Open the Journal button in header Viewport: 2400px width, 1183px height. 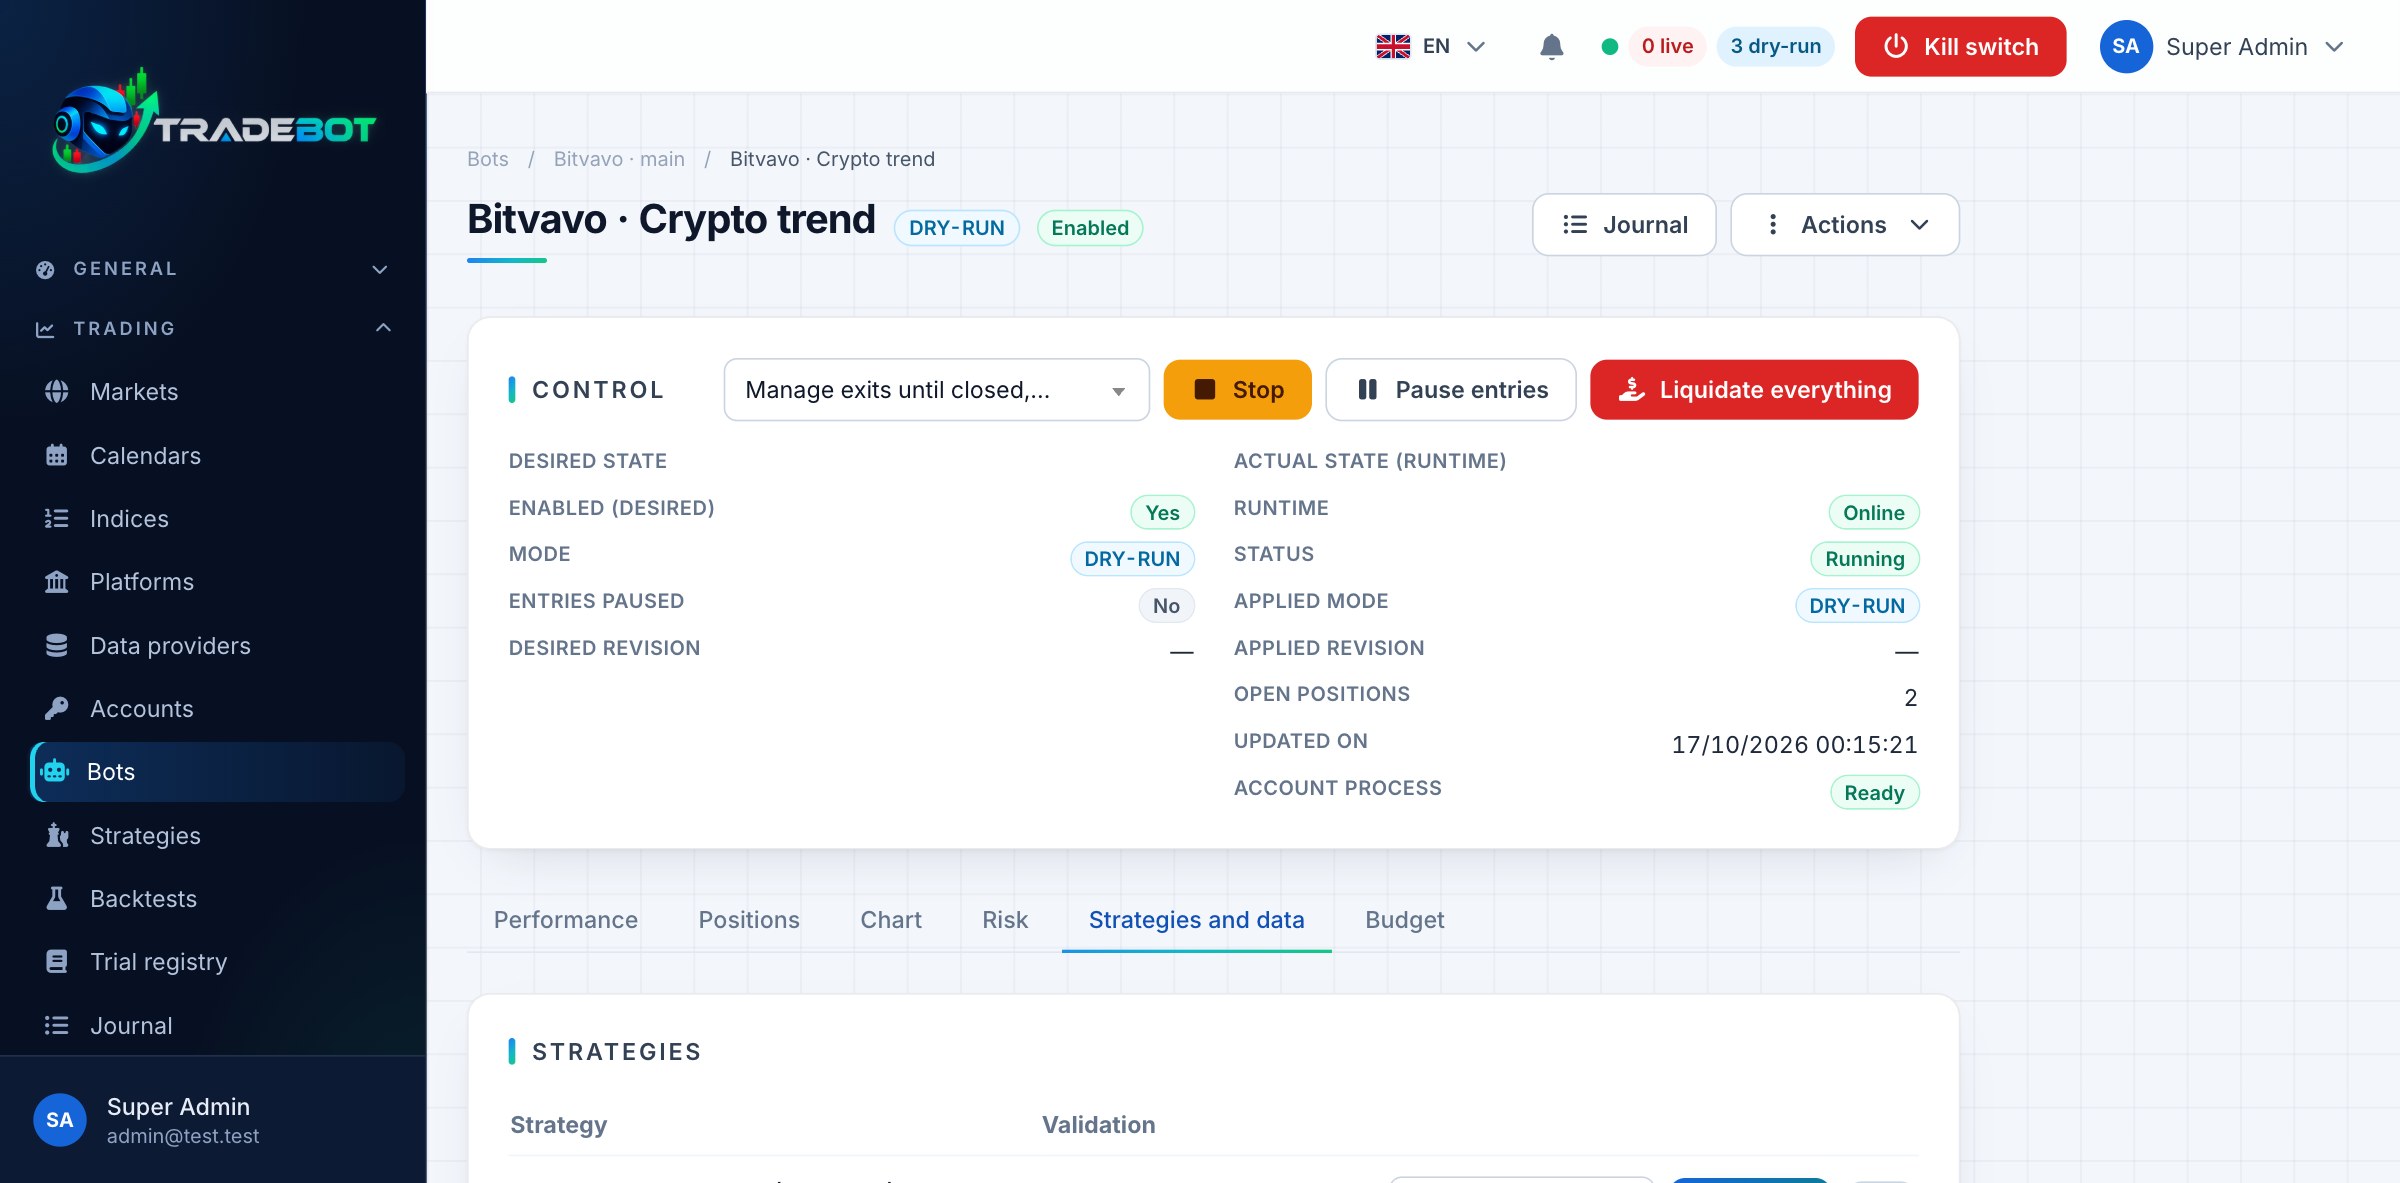[x=1624, y=225]
